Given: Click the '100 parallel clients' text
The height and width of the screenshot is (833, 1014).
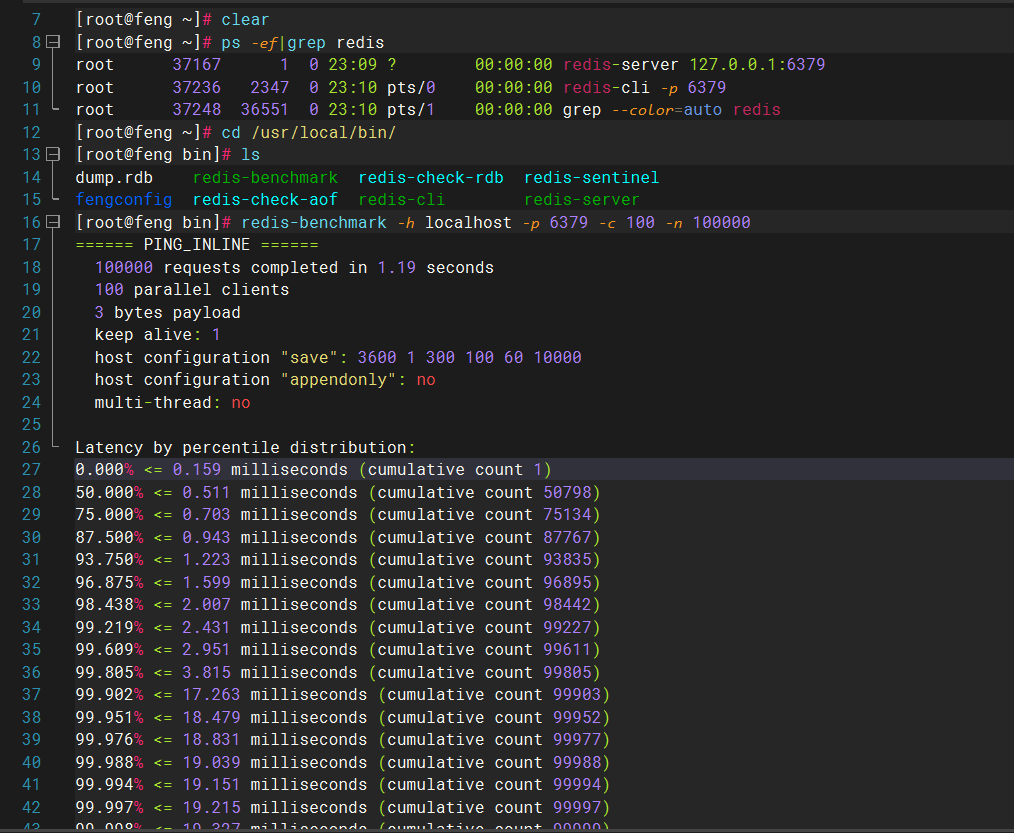Looking at the screenshot, I should (x=192, y=290).
